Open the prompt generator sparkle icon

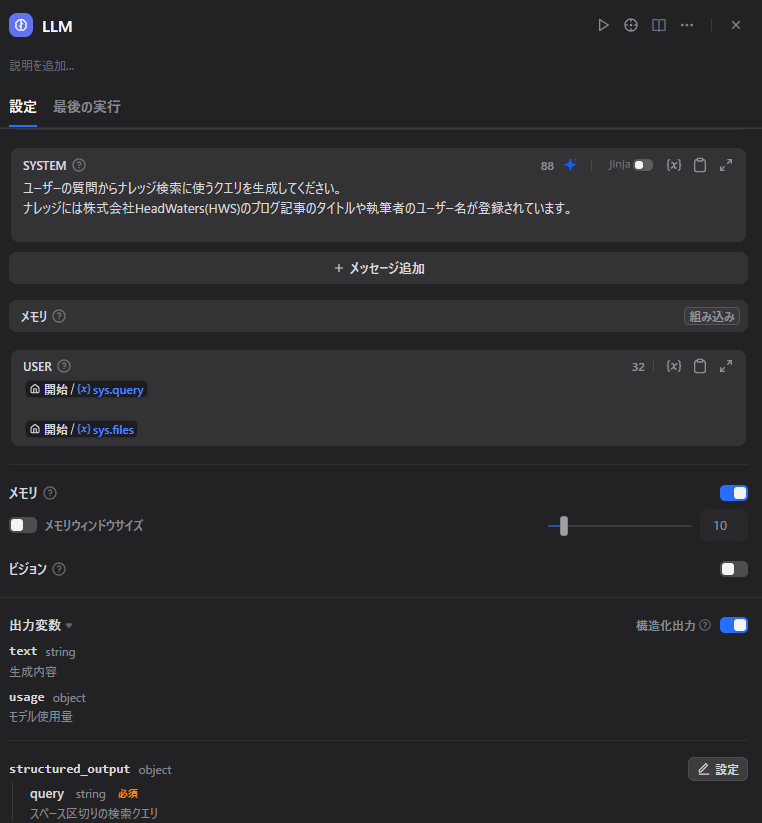tap(570, 165)
